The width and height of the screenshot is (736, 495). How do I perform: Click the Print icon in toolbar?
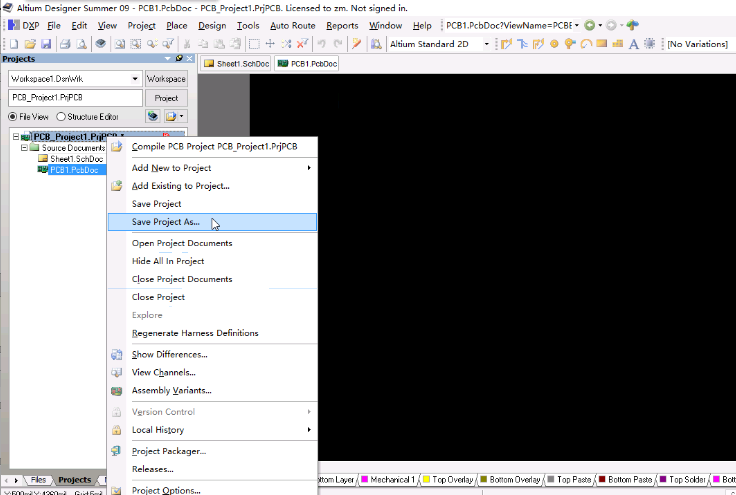(65, 44)
